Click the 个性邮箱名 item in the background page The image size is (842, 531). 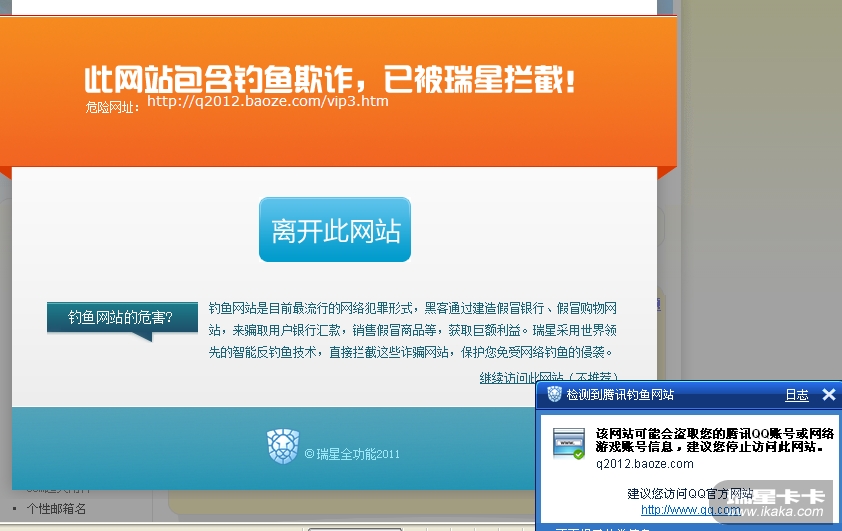pos(56,508)
